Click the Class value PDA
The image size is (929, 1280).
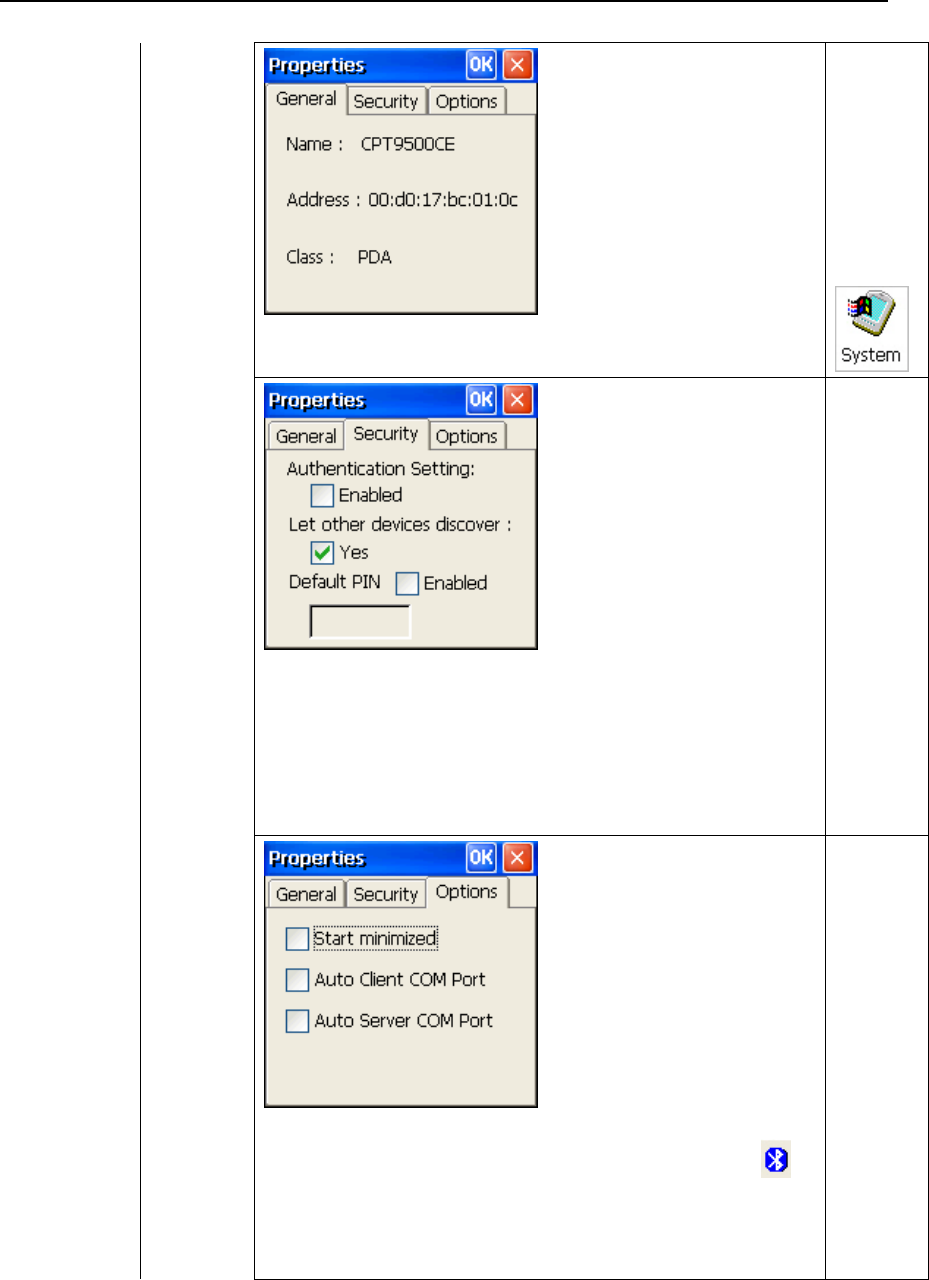click(375, 257)
